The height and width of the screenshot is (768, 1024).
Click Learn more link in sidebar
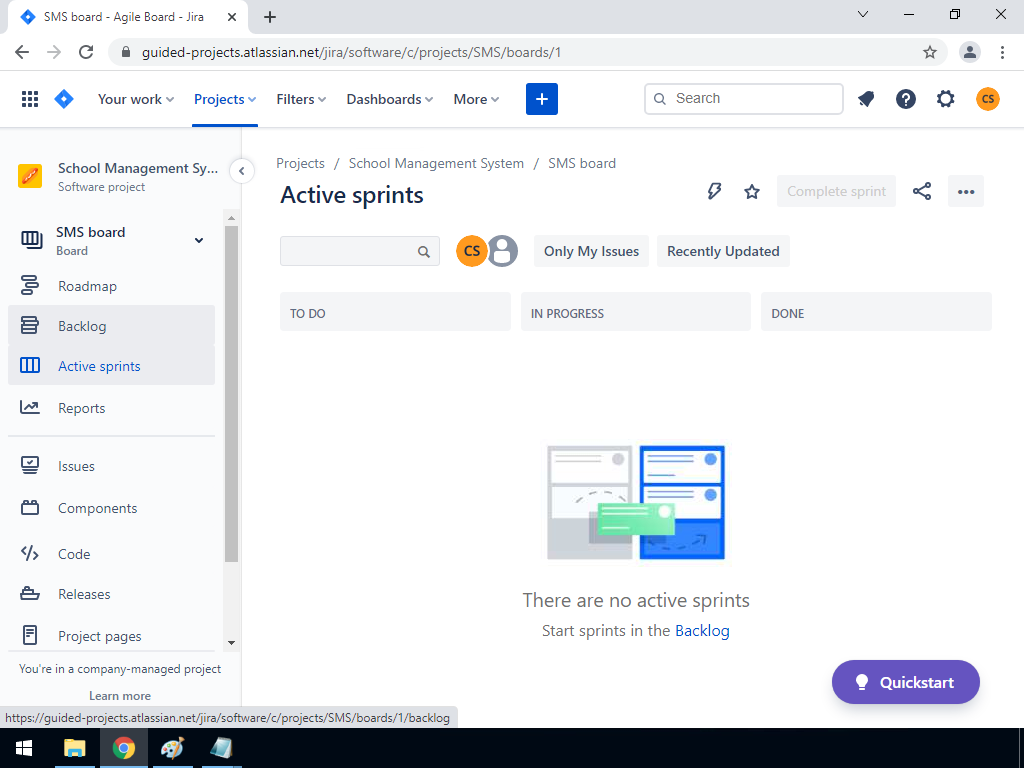click(x=120, y=696)
